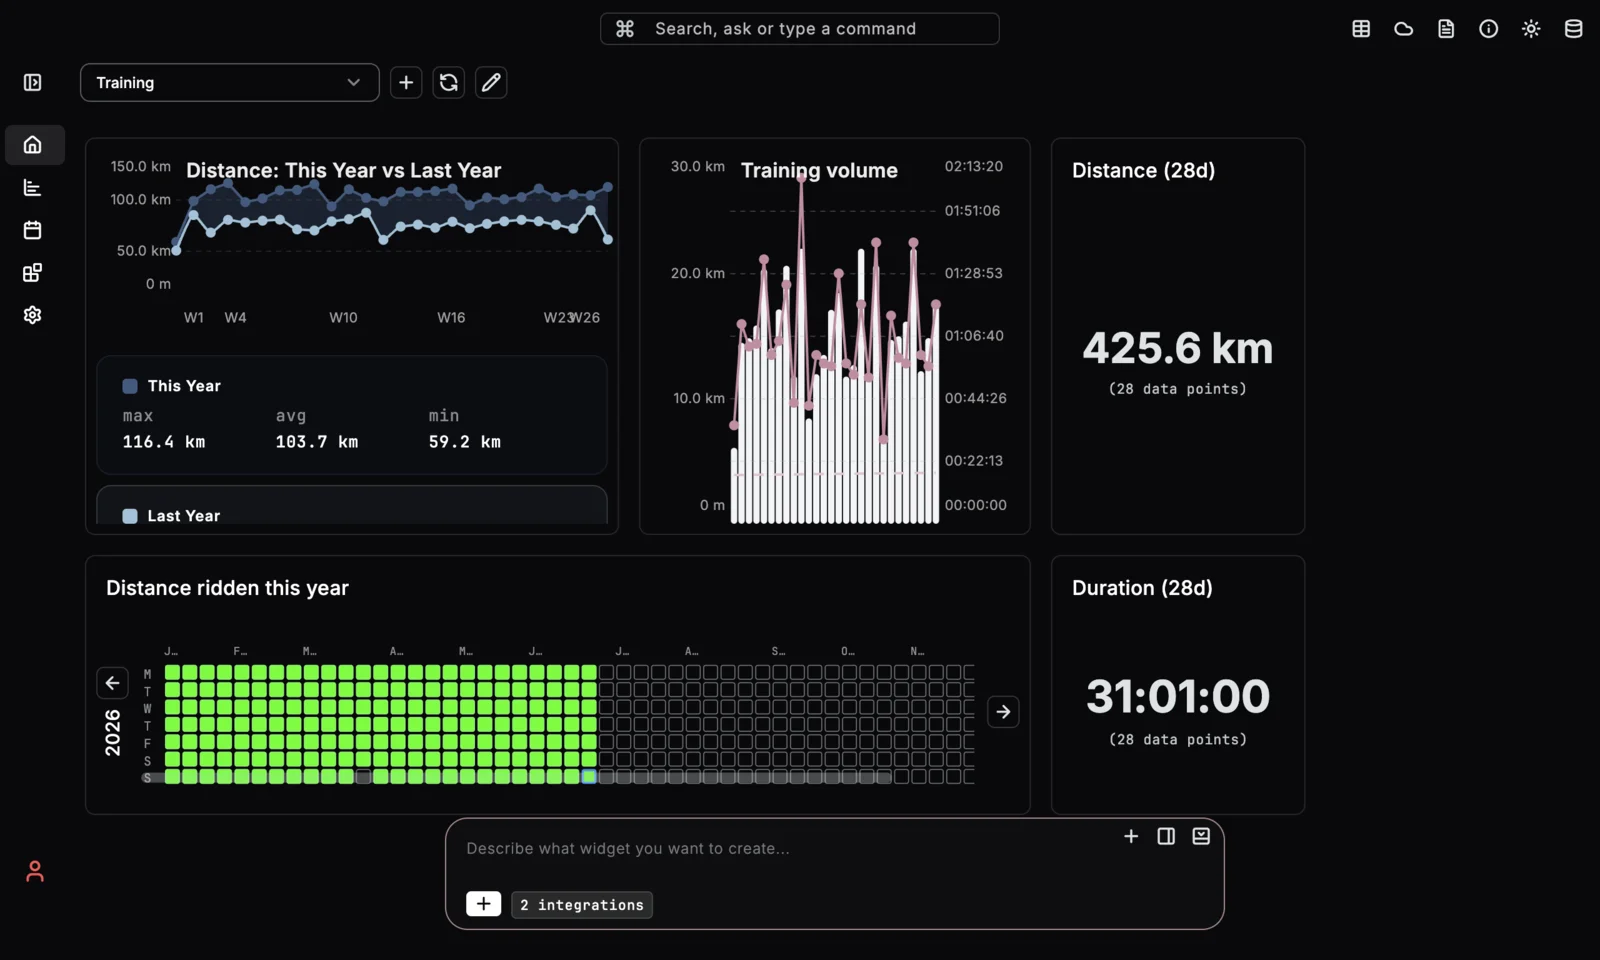1600x960 pixels.
Task: Click the avg 103.7 km value
Action: (x=317, y=442)
